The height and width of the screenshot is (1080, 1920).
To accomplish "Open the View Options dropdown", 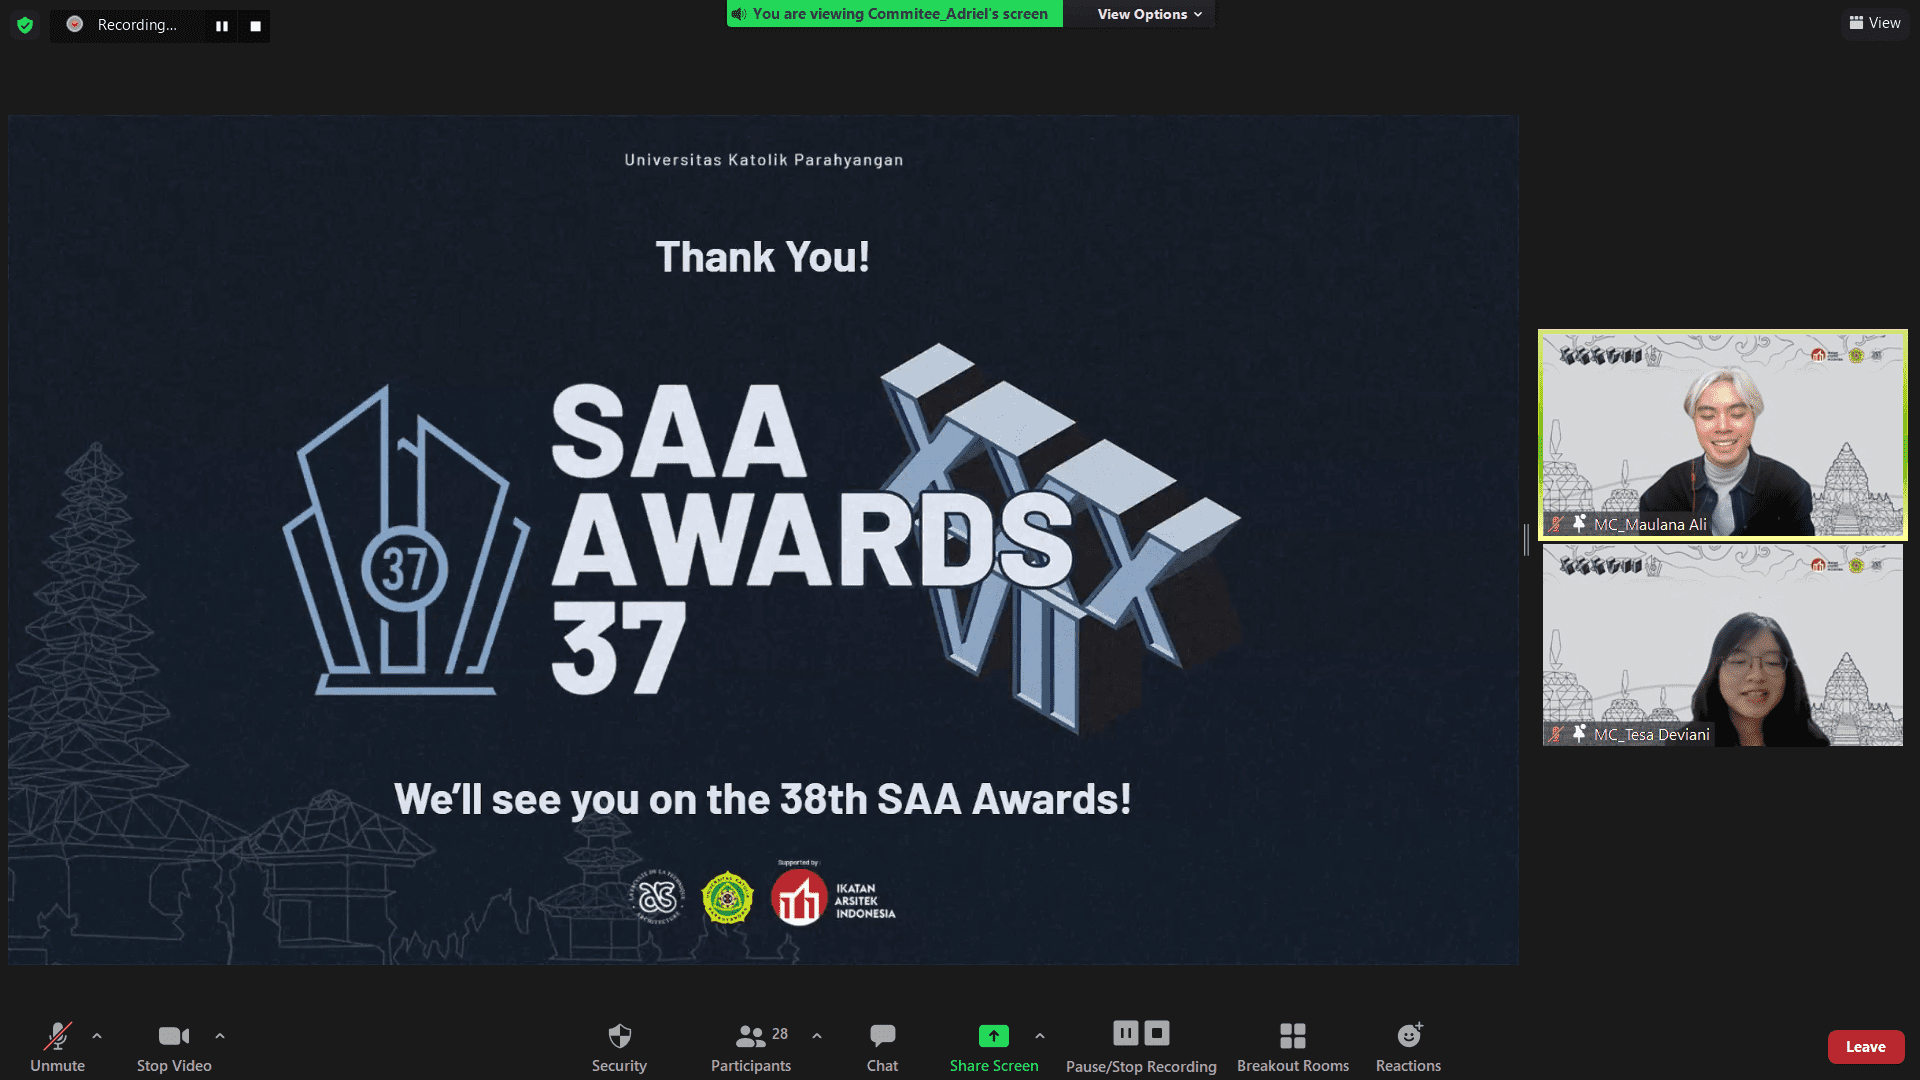I will point(1149,14).
